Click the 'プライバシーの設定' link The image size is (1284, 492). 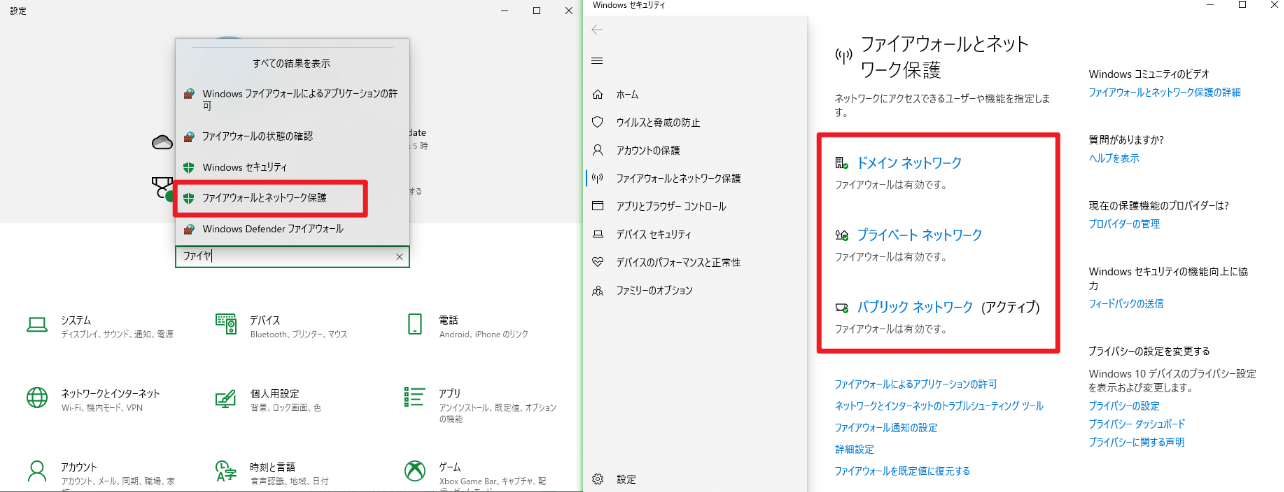(x=1124, y=406)
